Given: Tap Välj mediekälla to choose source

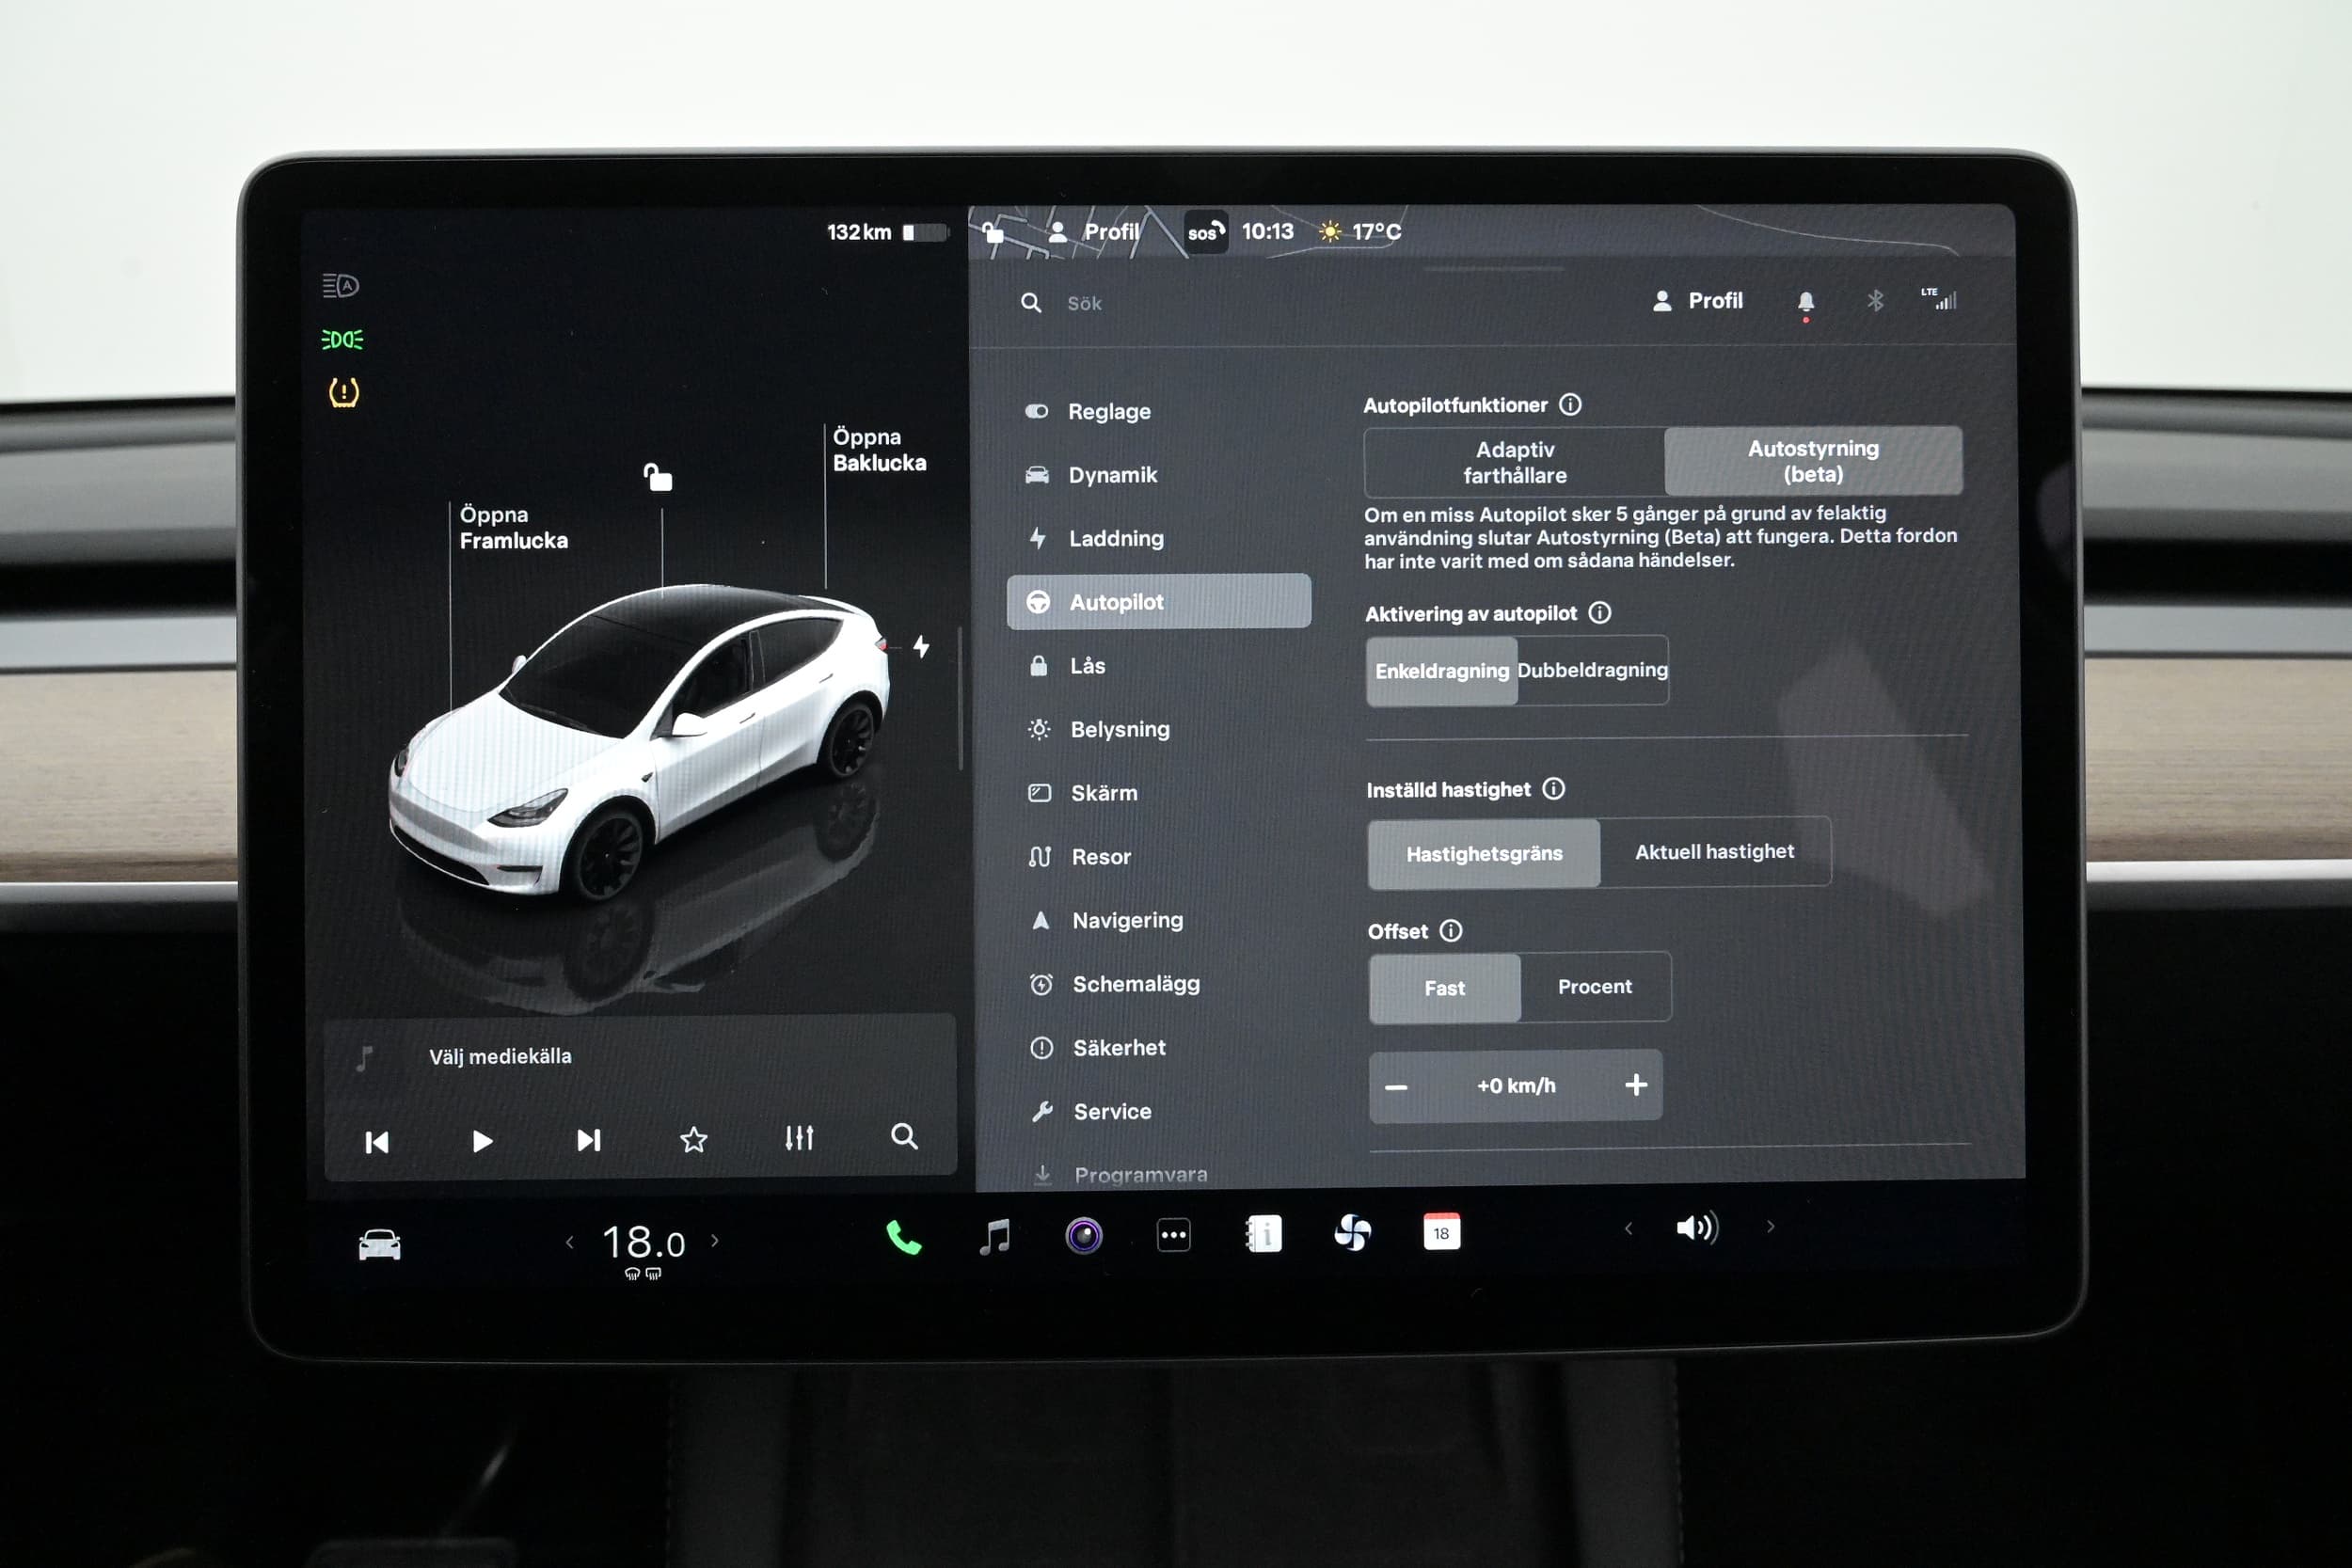Looking at the screenshot, I should click(500, 1056).
